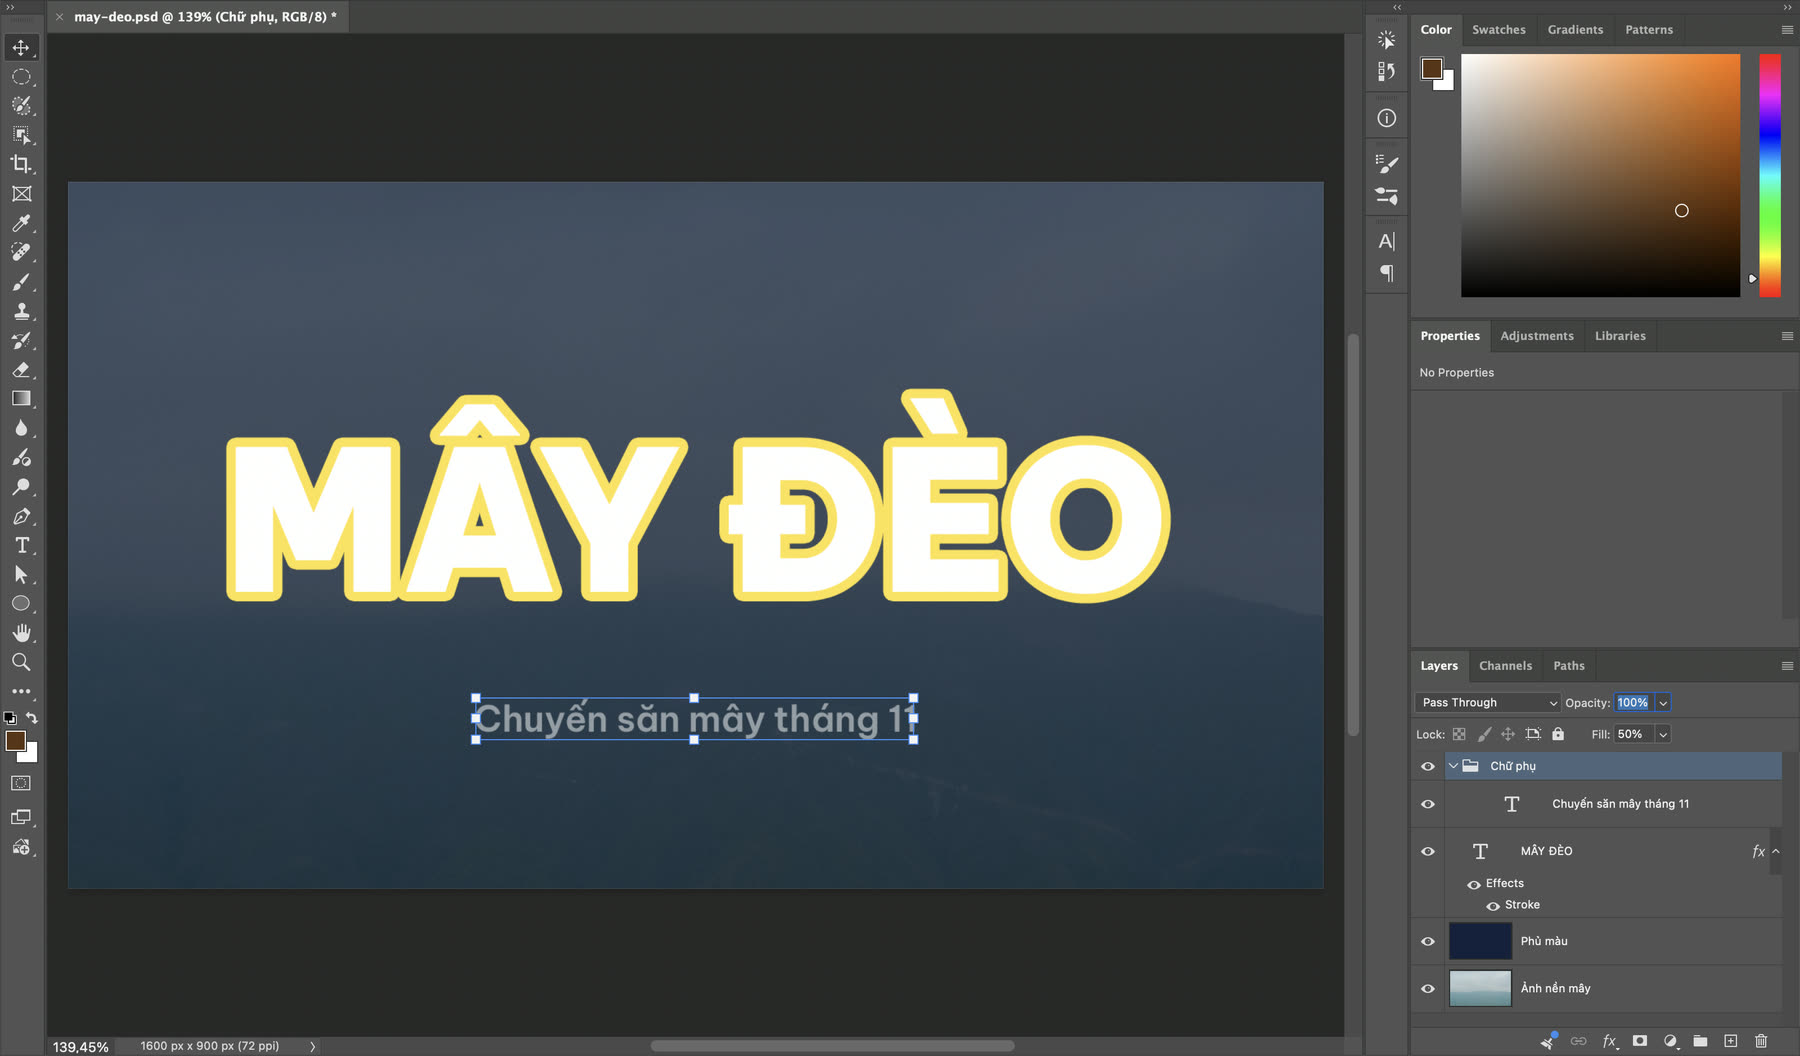Select the Horizontal Type tool
Viewport: 1800px width, 1056px height.
(x=21, y=545)
